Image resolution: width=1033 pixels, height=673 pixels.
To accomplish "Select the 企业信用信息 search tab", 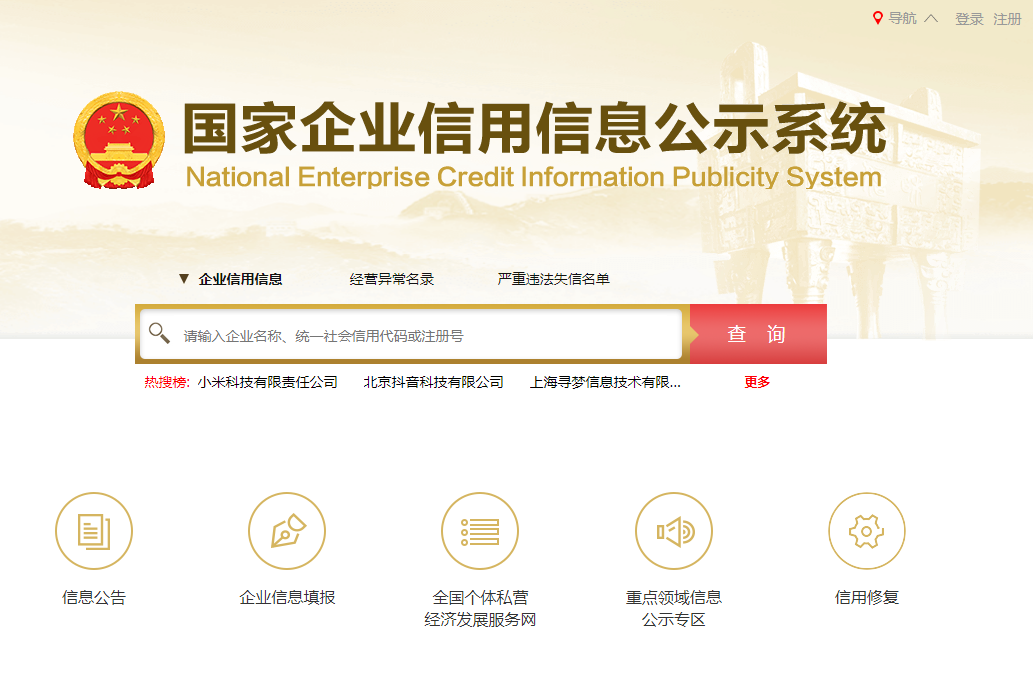I will [240, 279].
